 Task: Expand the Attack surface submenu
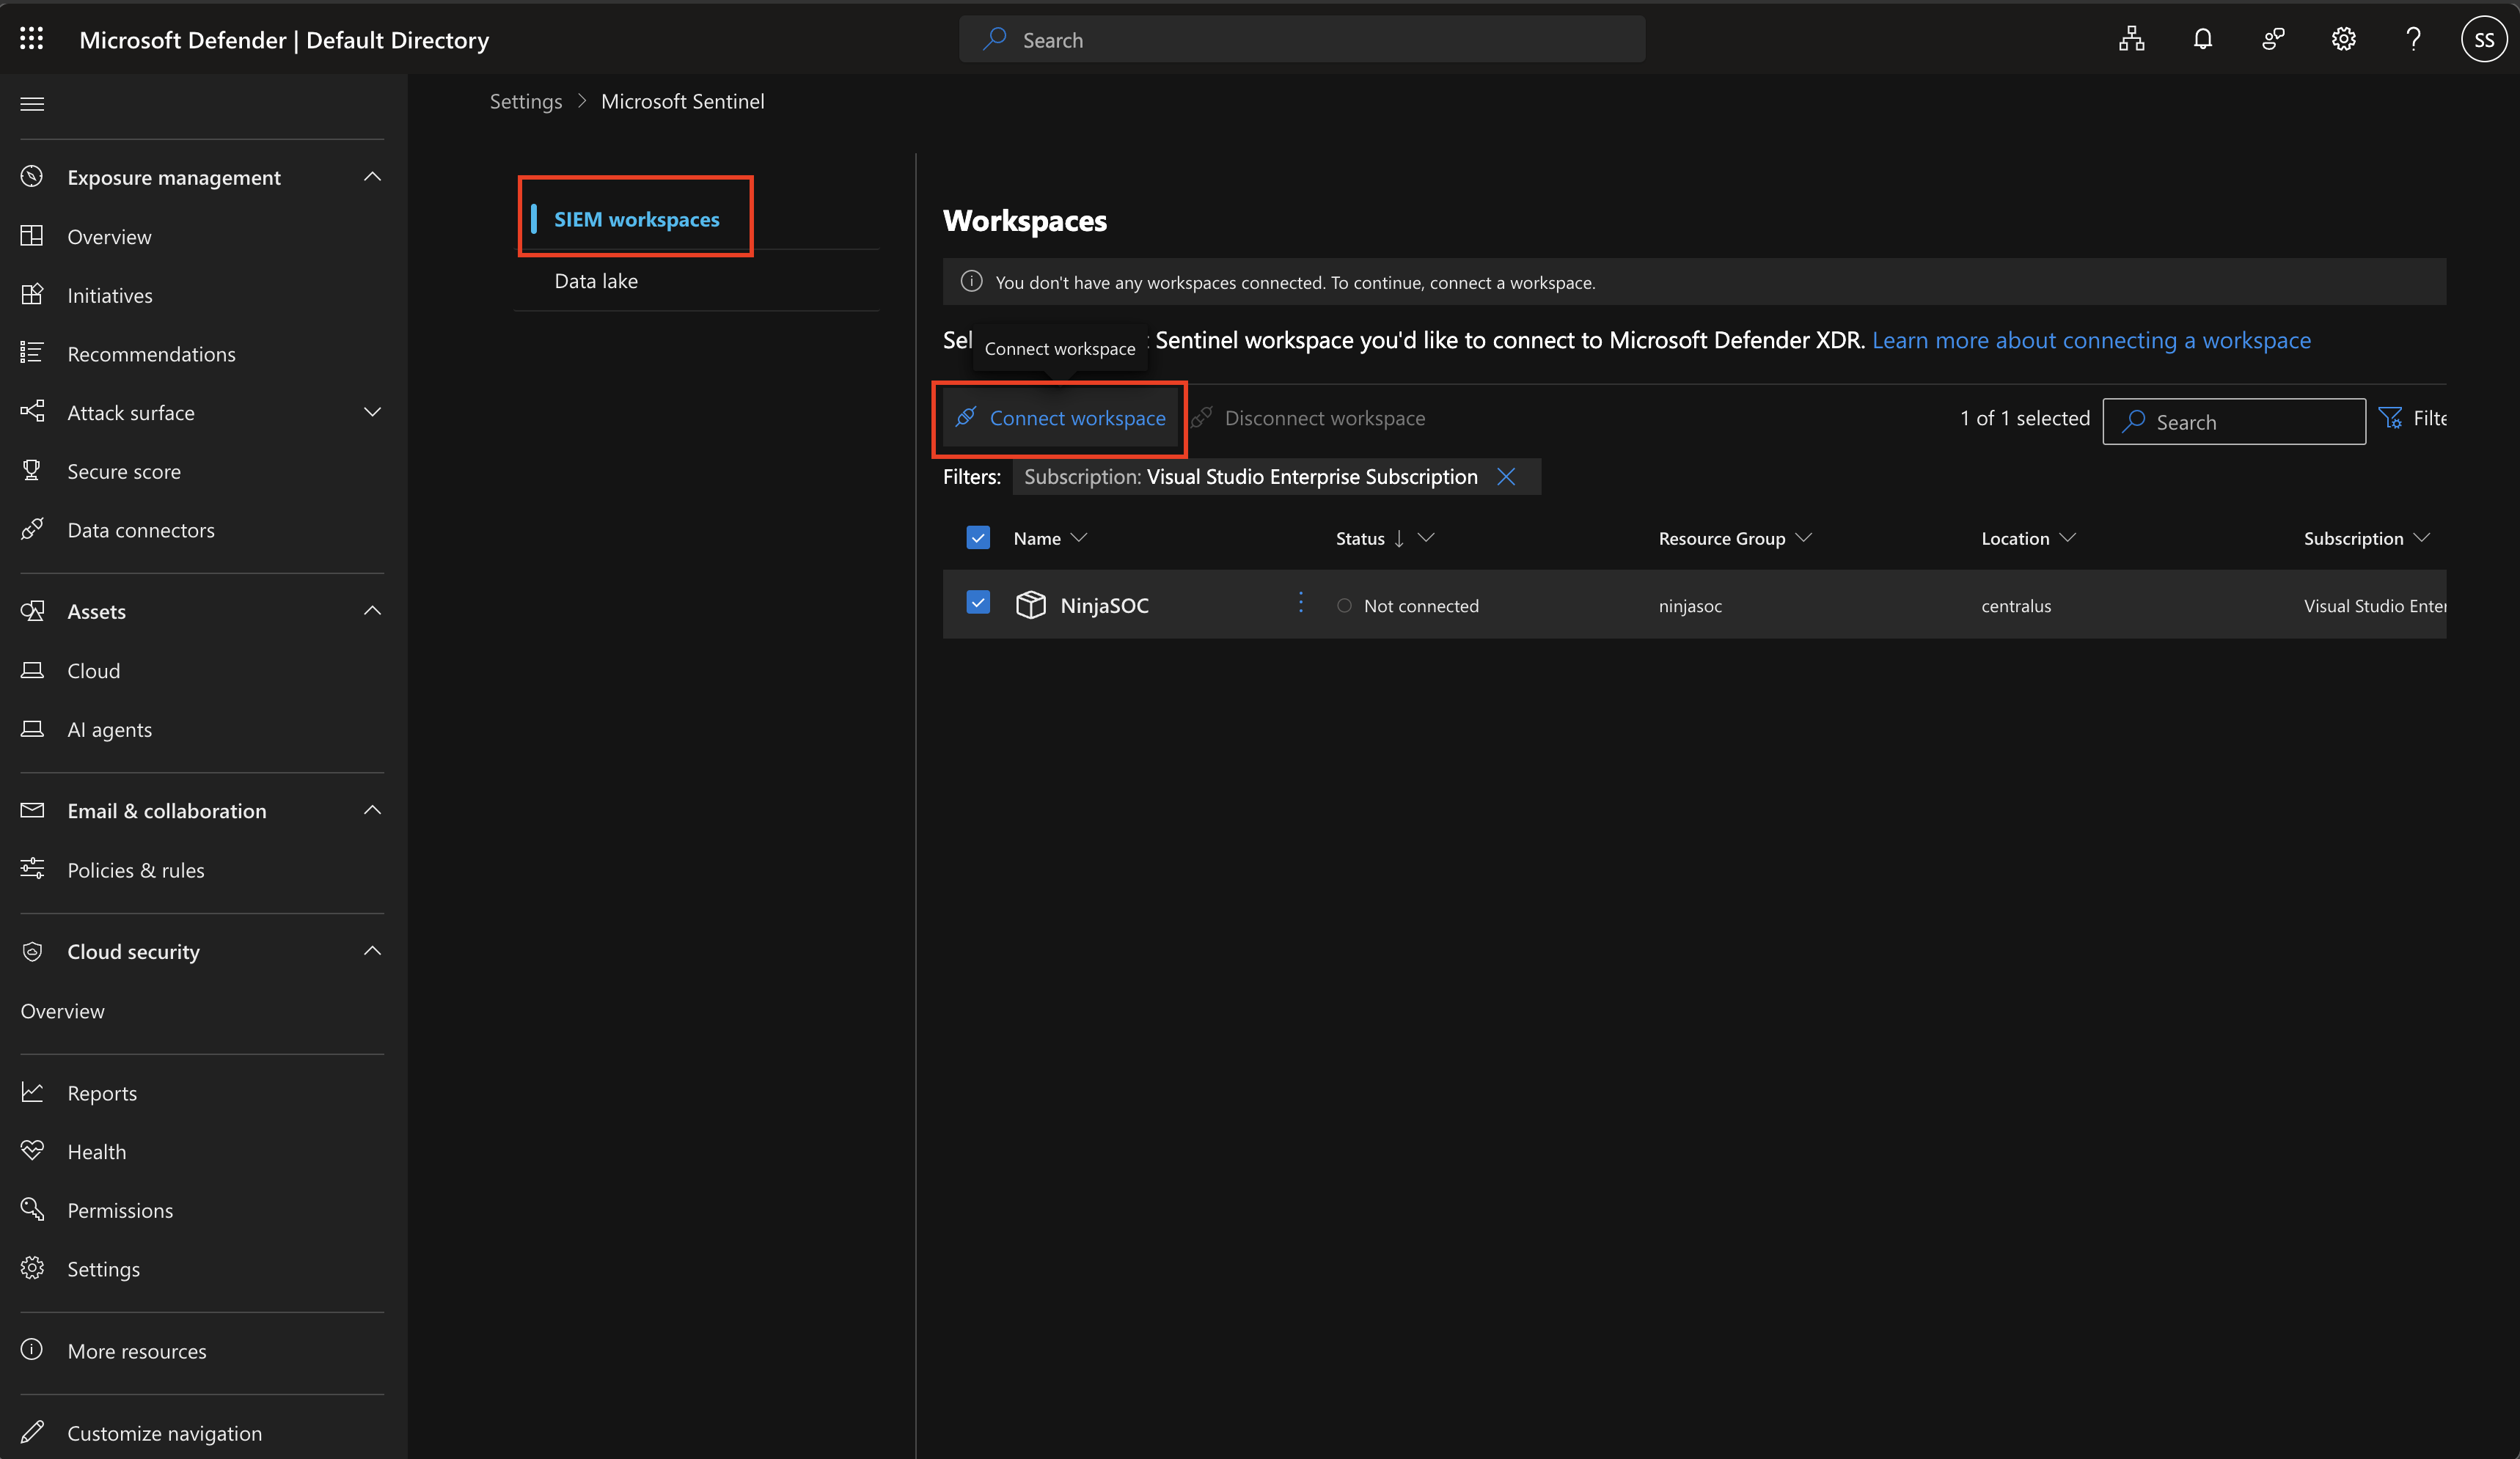(x=372, y=412)
